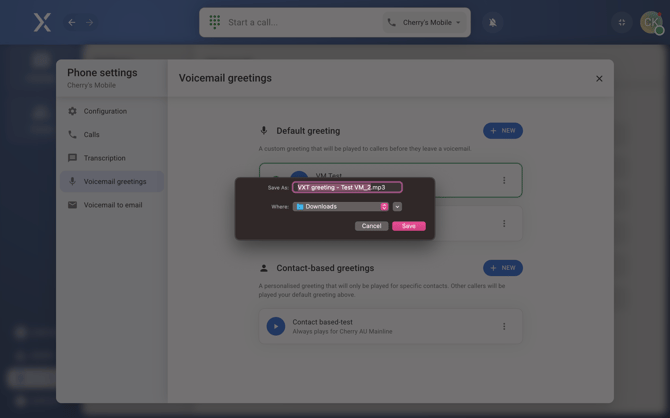Open options menu for Contact based-test greeting
Image resolution: width=670 pixels, height=418 pixels.
click(x=504, y=326)
